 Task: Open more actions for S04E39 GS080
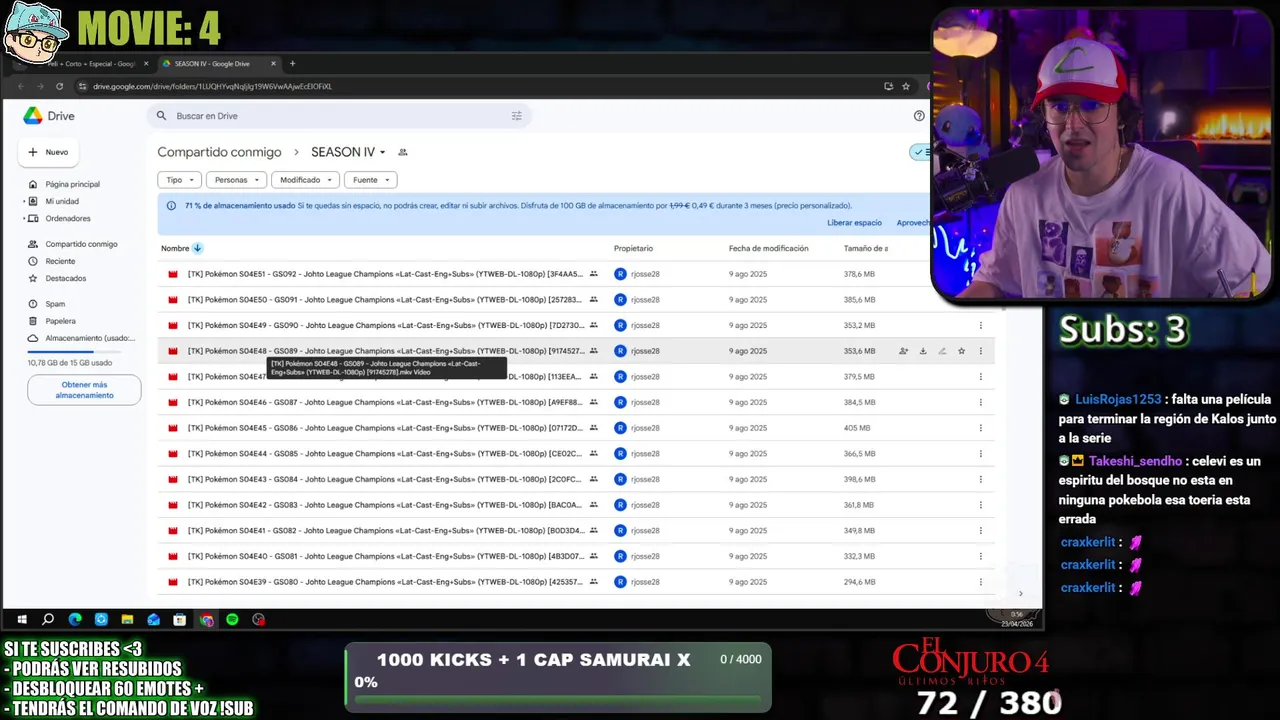[980, 582]
